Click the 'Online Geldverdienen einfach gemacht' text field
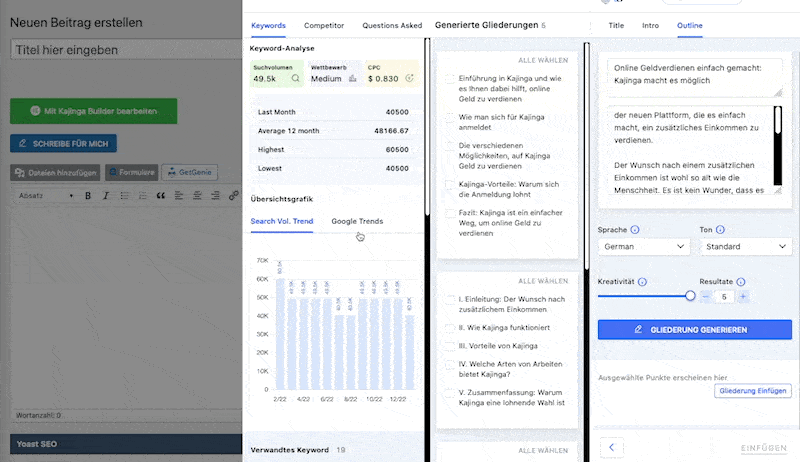800x462 pixels. (694, 78)
